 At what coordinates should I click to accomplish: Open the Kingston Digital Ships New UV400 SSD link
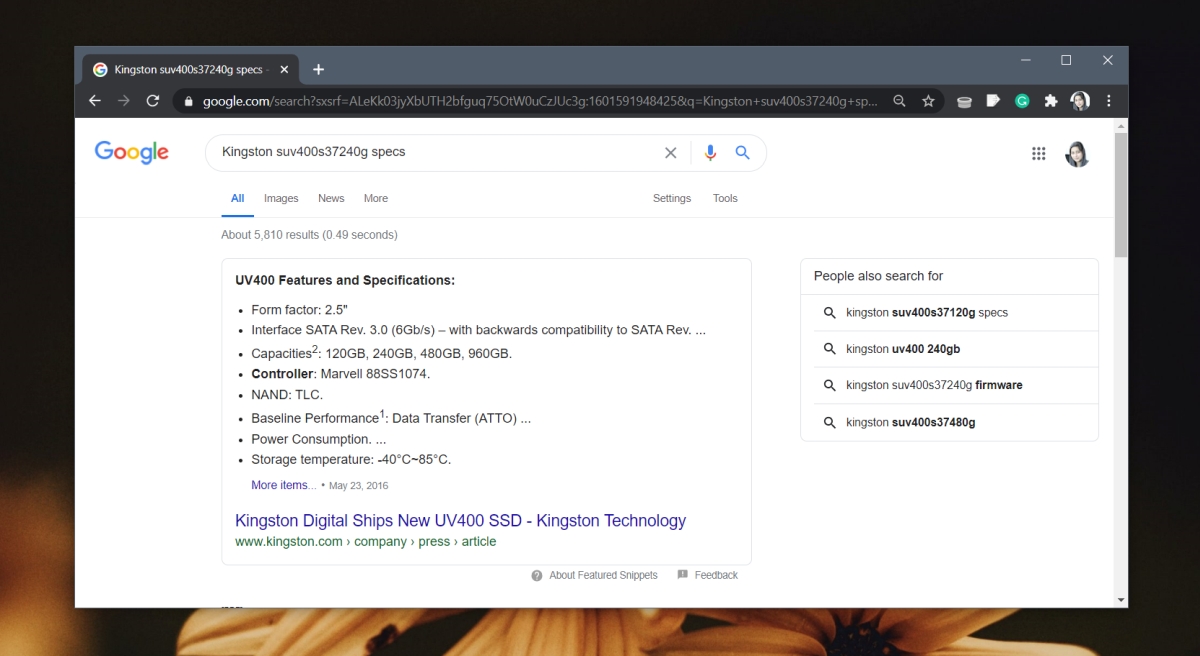[x=460, y=520]
